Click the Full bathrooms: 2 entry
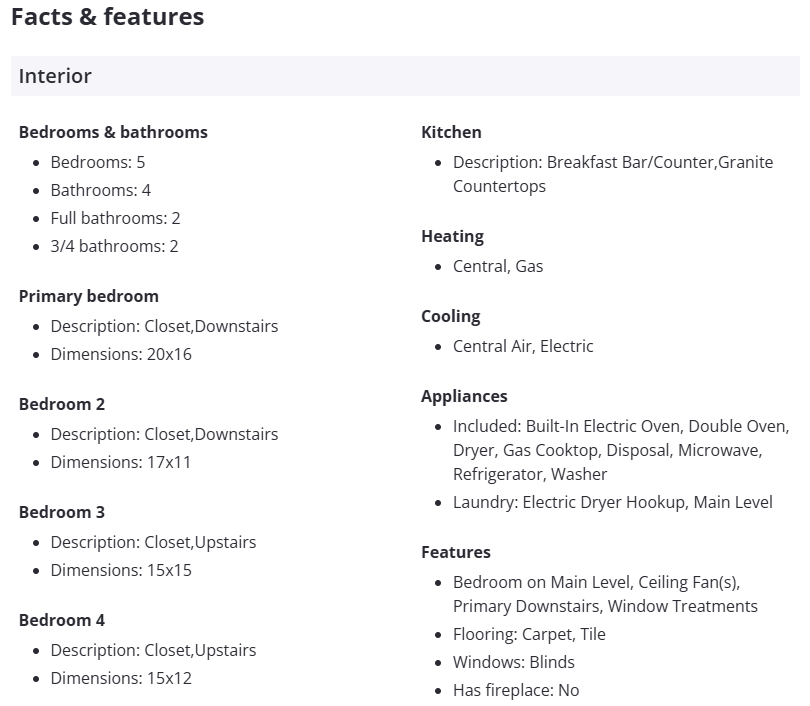 pyautogui.click(x=115, y=218)
